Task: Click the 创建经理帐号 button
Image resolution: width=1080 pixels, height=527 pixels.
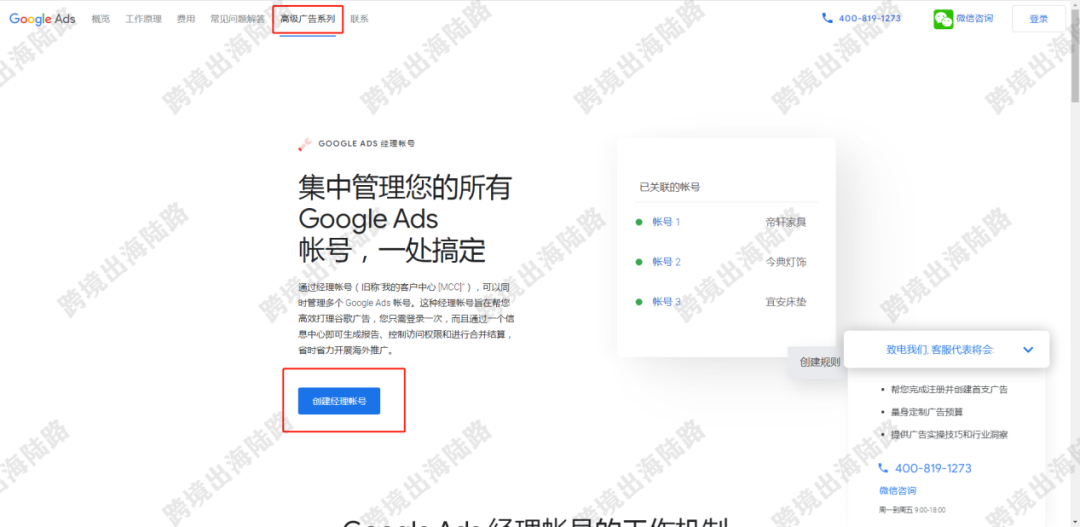Action: click(x=339, y=401)
